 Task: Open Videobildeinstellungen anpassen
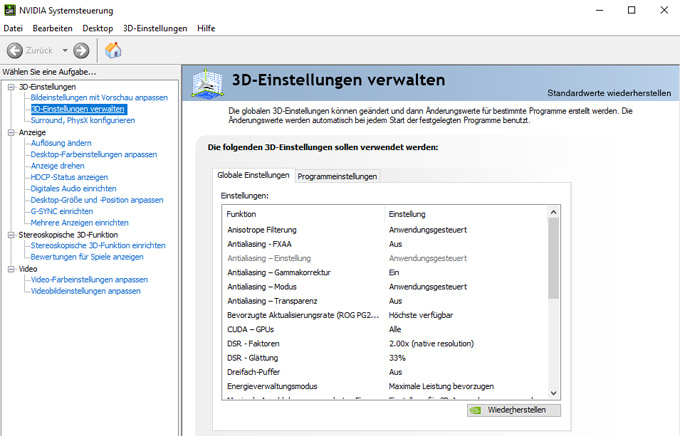pyautogui.click(x=85, y=291)
